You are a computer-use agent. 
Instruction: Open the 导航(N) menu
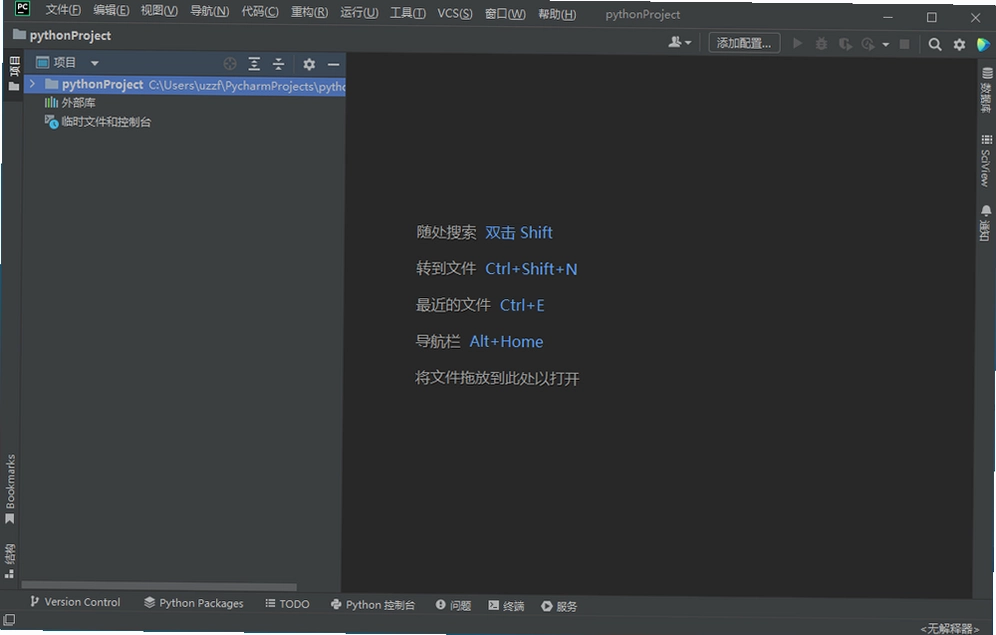pos(210,11)
